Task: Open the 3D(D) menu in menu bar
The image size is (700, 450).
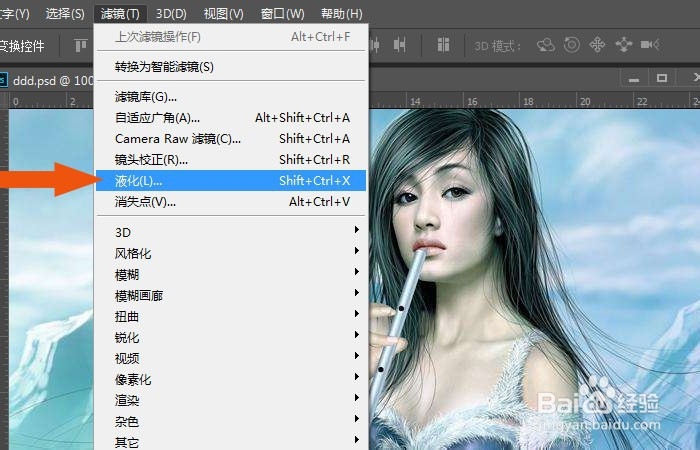Action: (x=171, y=13)
